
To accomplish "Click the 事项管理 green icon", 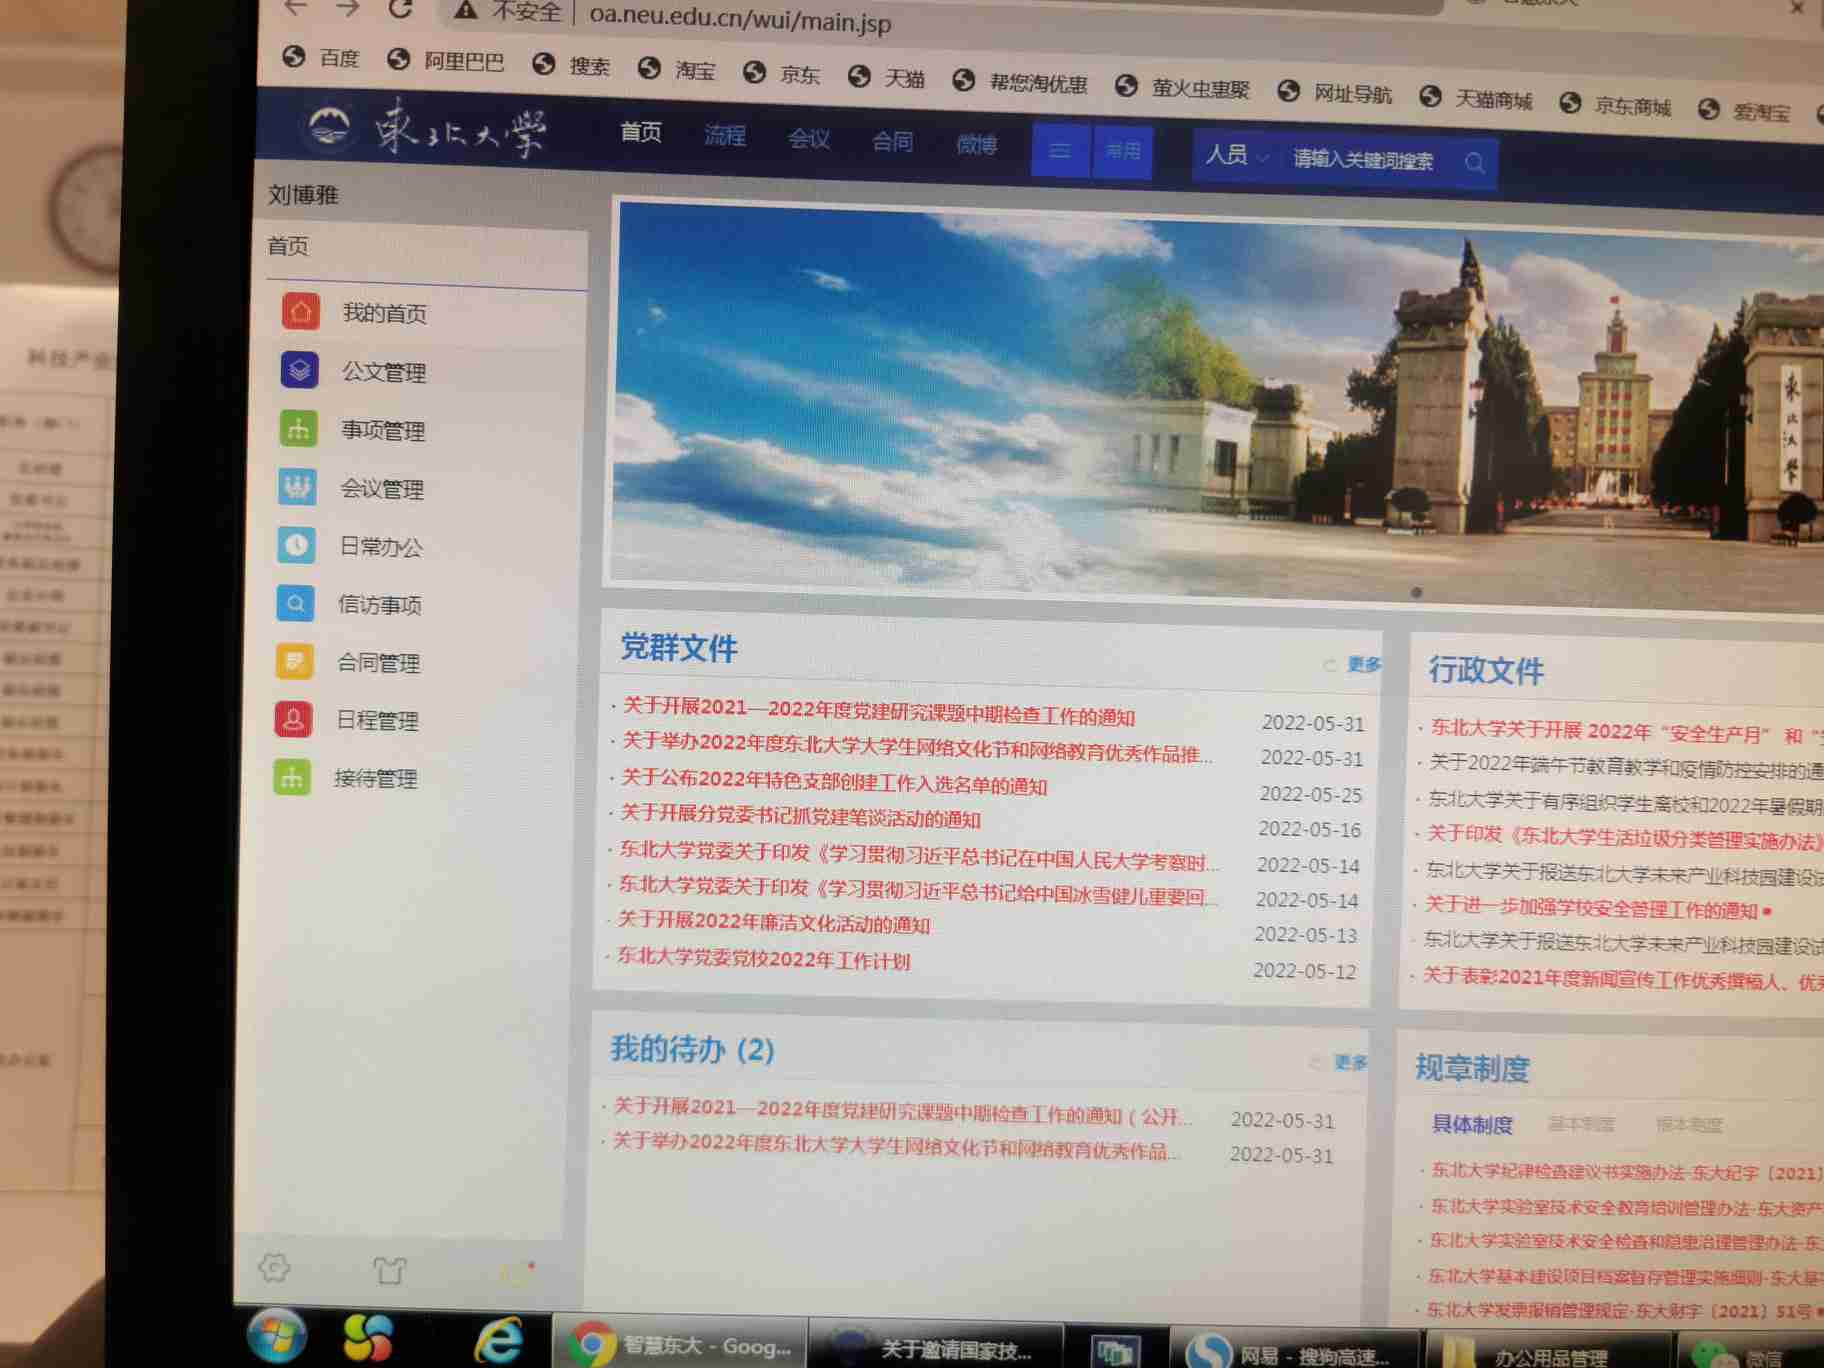I will pyautogui.click(x=298, y=429).
